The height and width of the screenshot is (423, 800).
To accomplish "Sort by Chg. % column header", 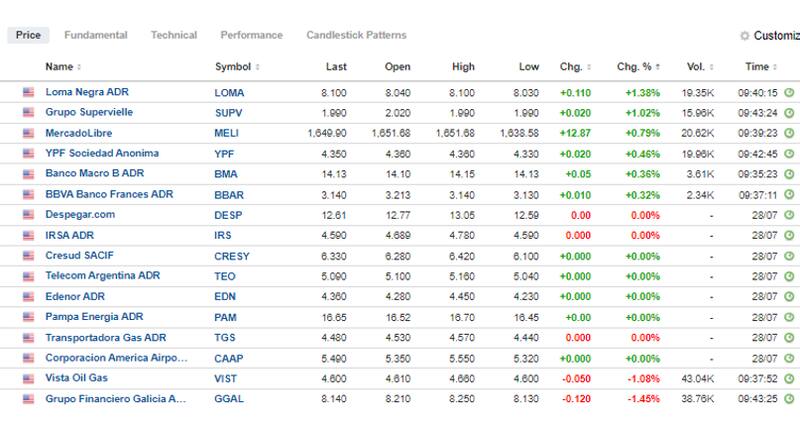I will pyautogui.click(x=637, y=67).
